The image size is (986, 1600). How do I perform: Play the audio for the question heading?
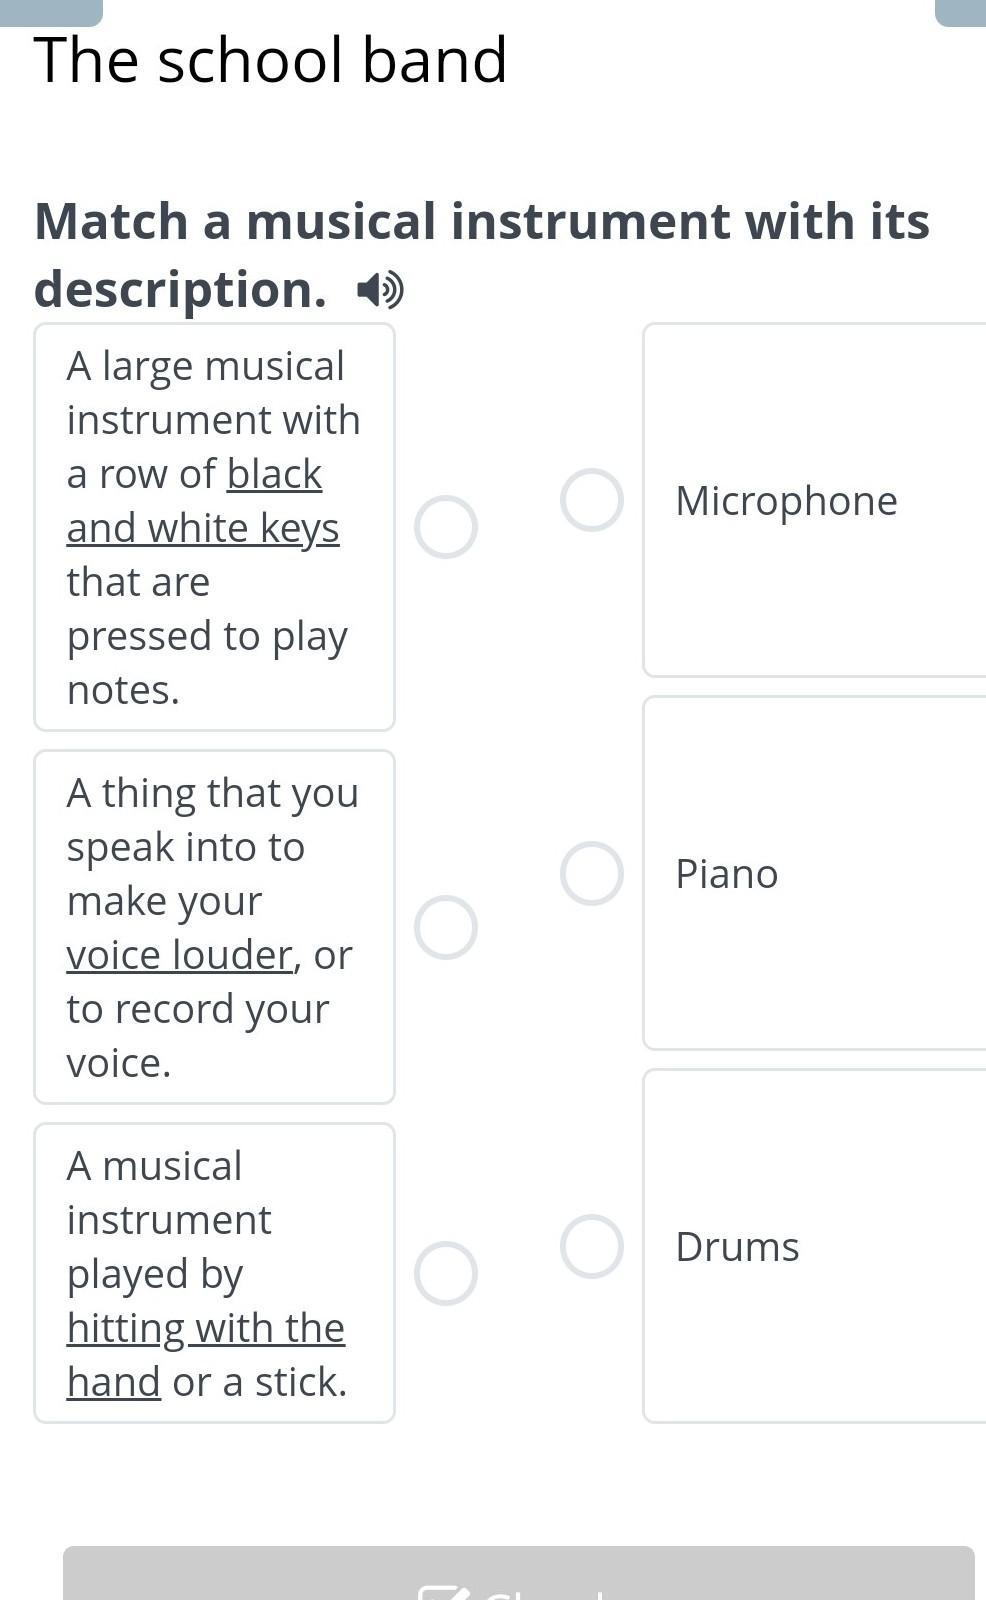pos(380,290)
